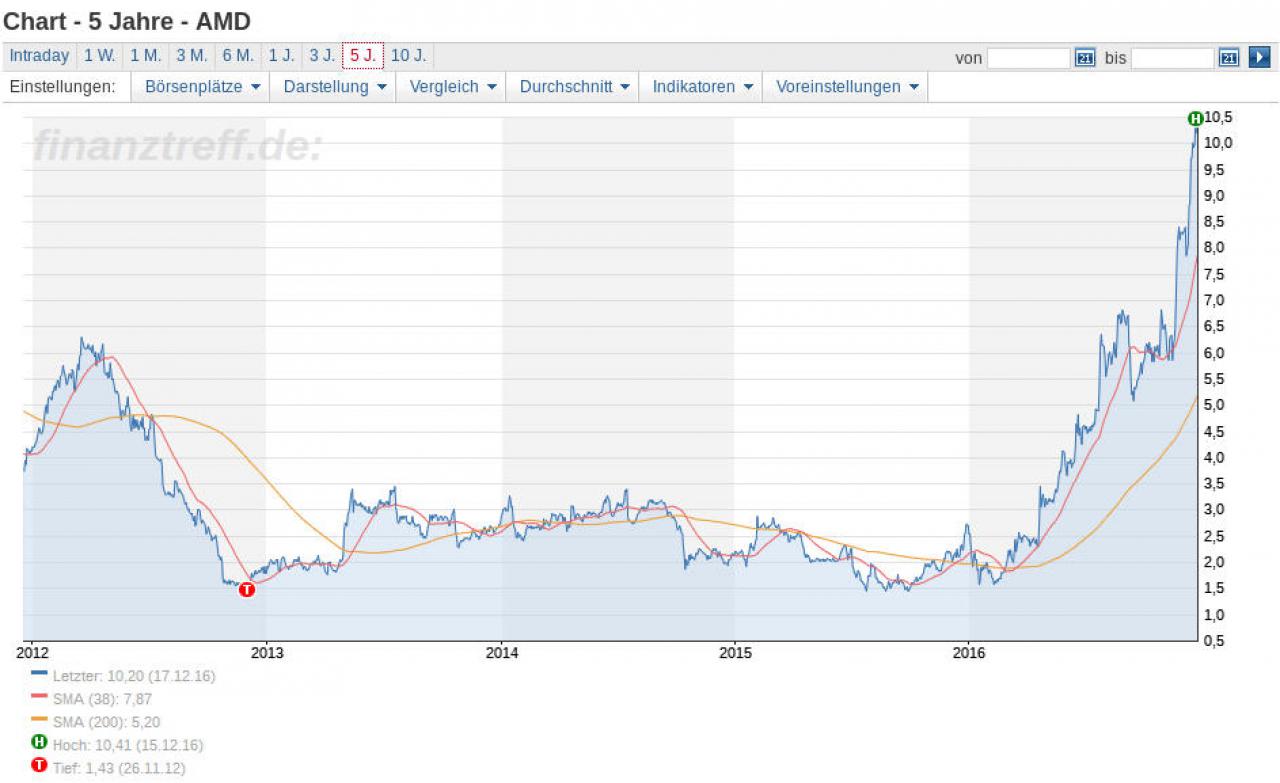Click the red Tief legend icon

point(39,767)
